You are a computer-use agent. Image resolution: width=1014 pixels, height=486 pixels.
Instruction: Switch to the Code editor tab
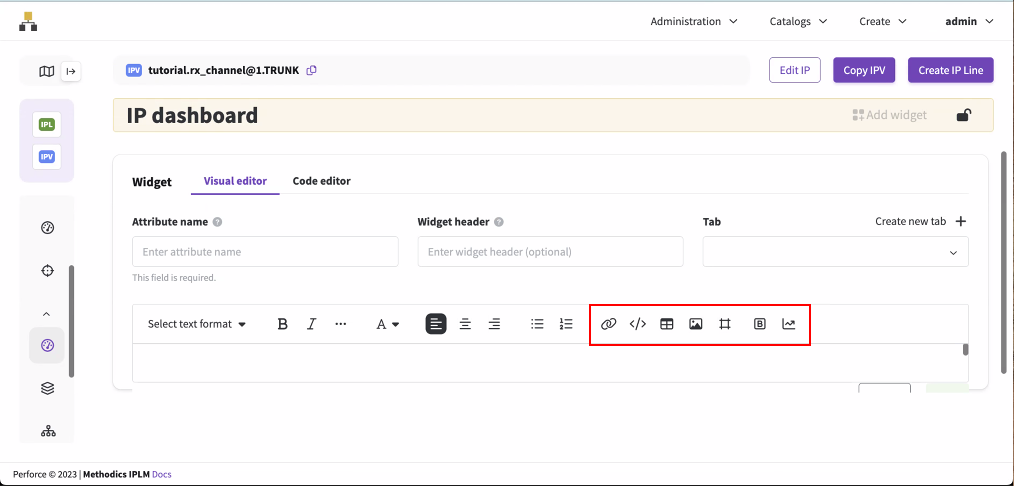point(321,181)
